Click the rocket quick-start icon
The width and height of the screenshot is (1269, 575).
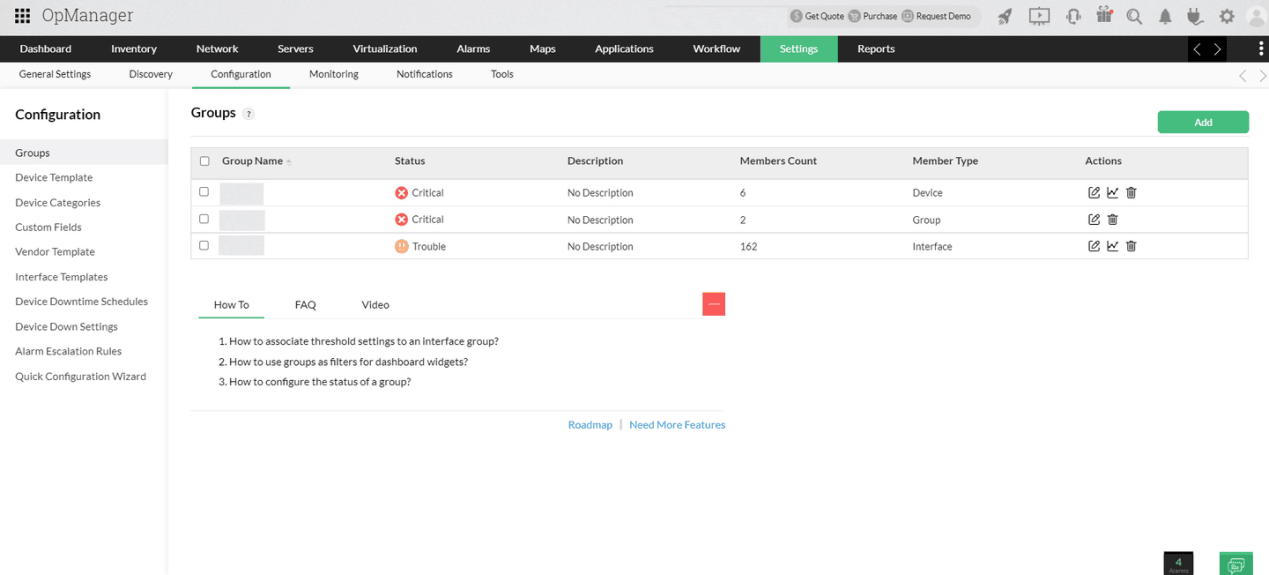click(1005, 16)
